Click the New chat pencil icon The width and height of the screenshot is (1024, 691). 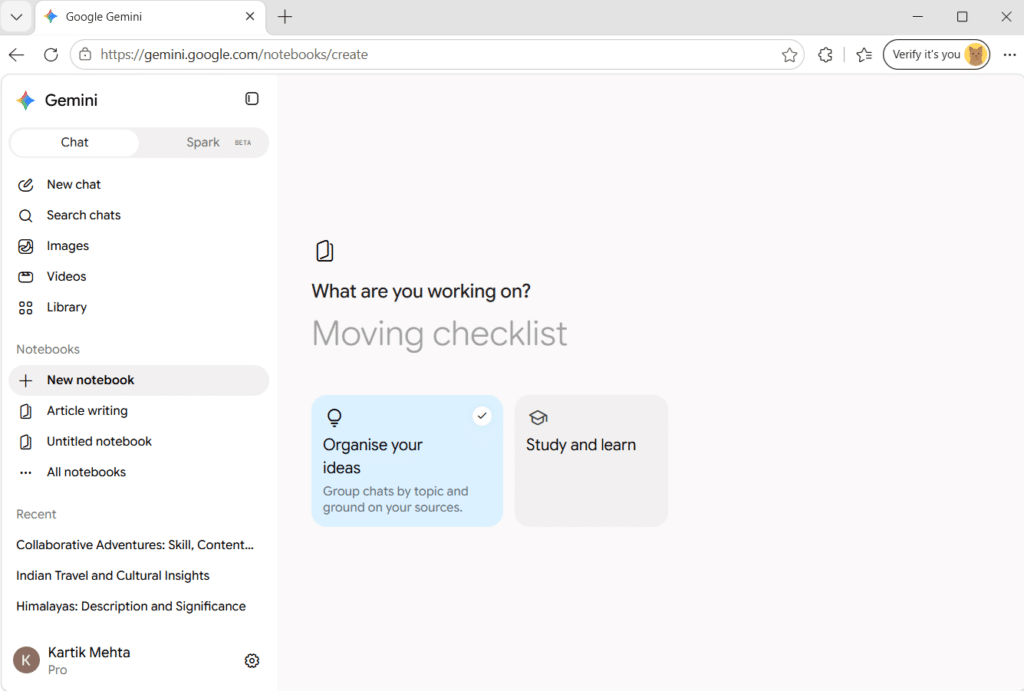click(x=25, y=185)
